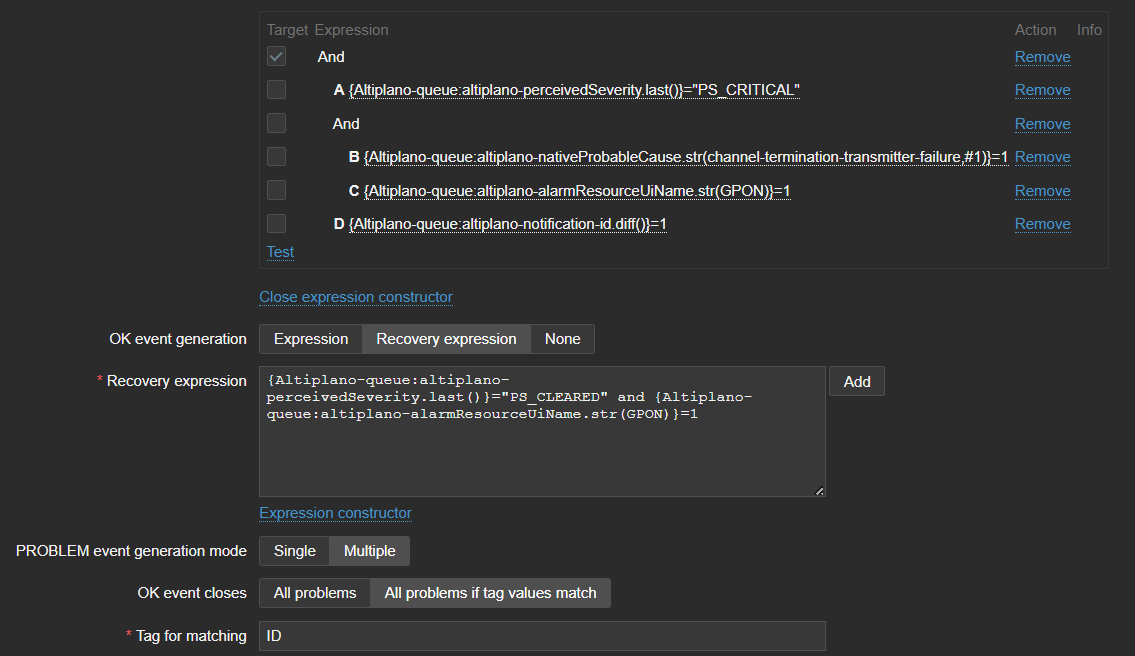Set OK event generation to Expression
1135x656 pixels.
(311, 339)
